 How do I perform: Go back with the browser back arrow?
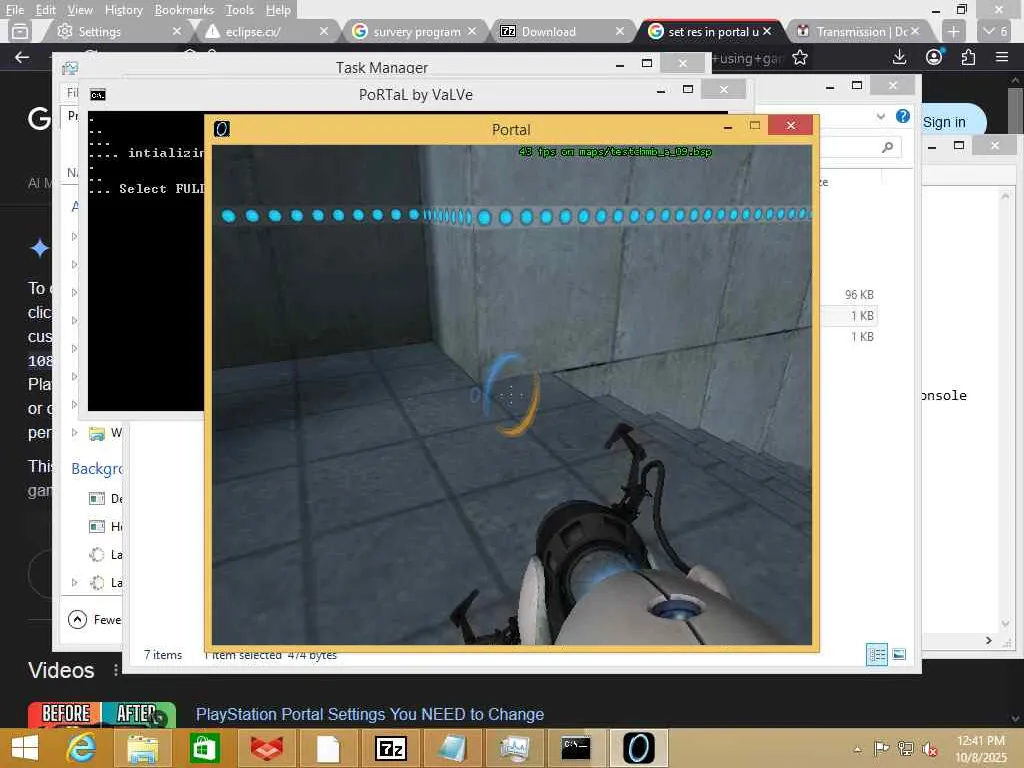point(22,57)
